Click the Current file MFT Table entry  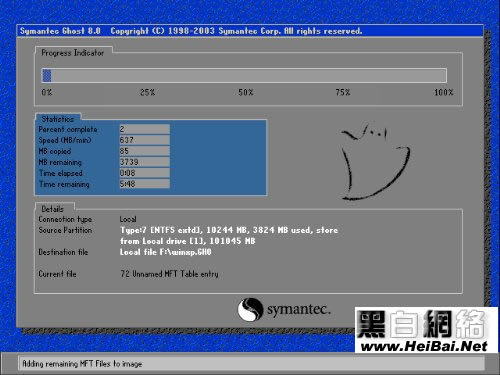(169, 274)
